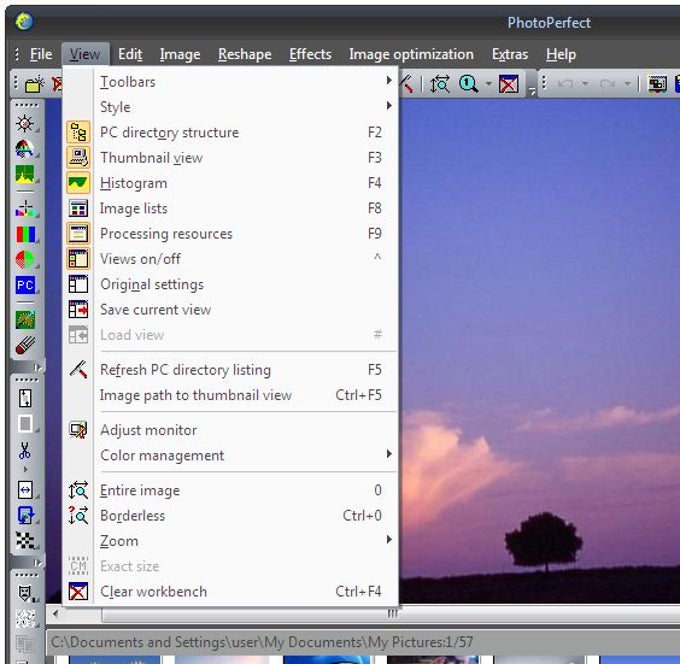Click the brightness sun tool icon
This screenshot has width=680, height=664.
click(x=25, y=124)
